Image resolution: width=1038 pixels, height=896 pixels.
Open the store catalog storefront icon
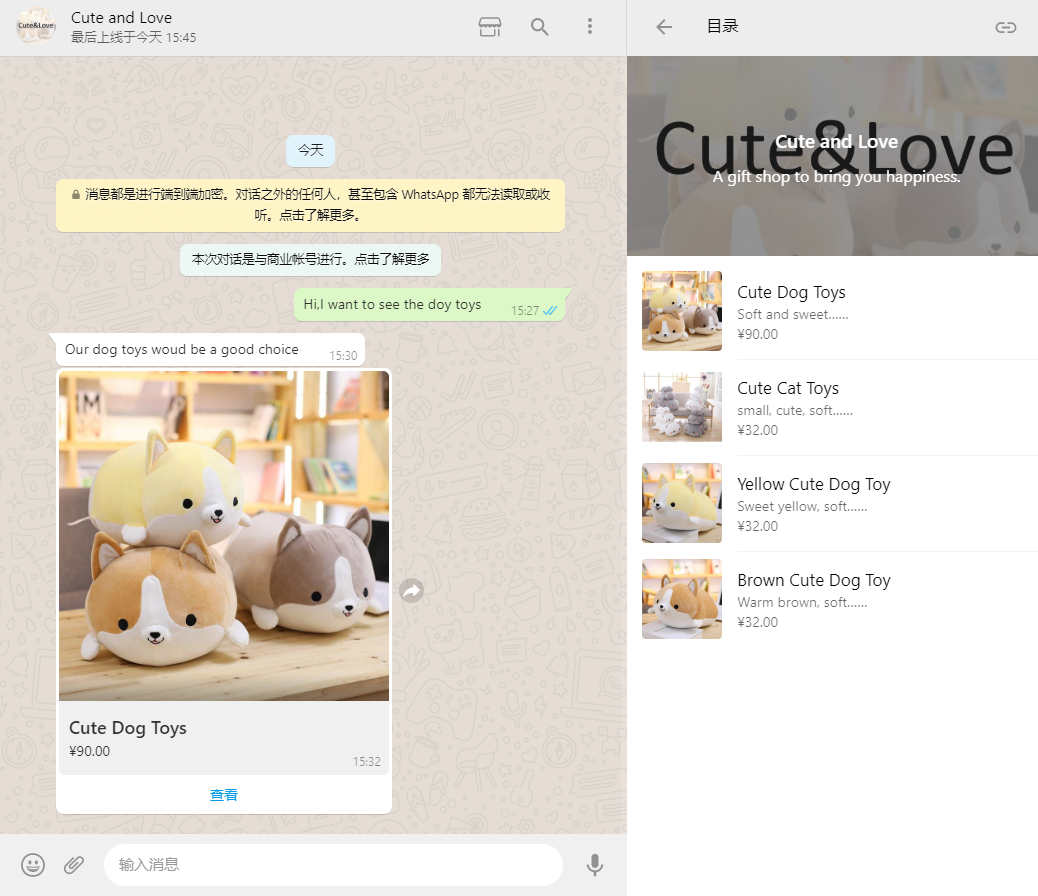click(x=489, y=27)
